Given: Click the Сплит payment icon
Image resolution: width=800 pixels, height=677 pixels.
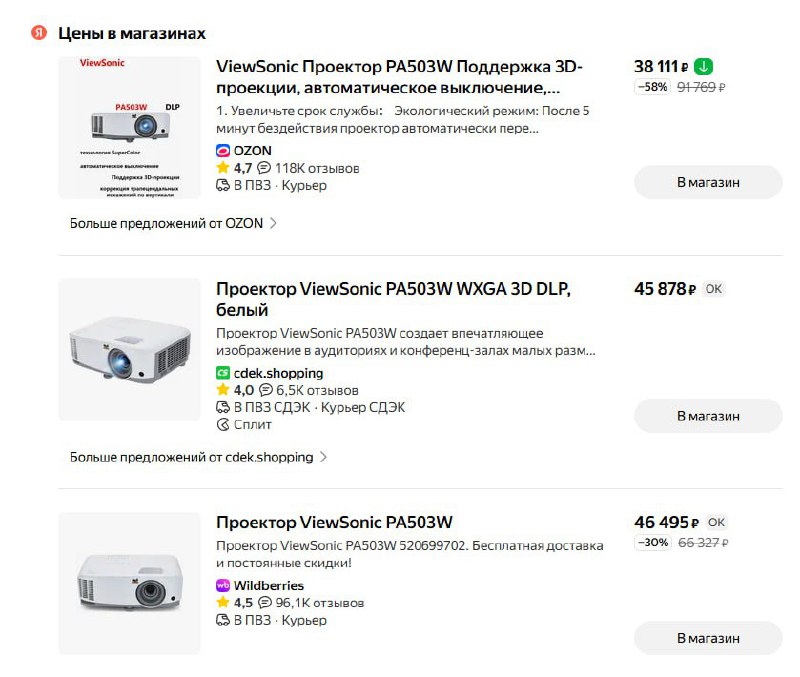Looking at the screenshot, I should tap(223, 425).
